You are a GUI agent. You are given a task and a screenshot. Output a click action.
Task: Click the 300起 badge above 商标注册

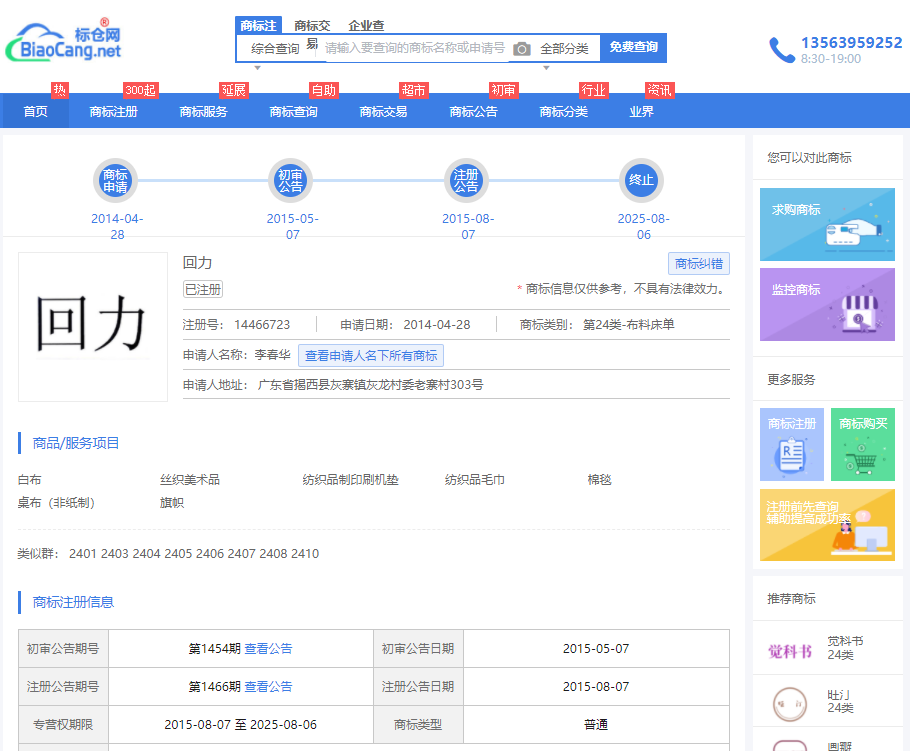click(140, 90)
